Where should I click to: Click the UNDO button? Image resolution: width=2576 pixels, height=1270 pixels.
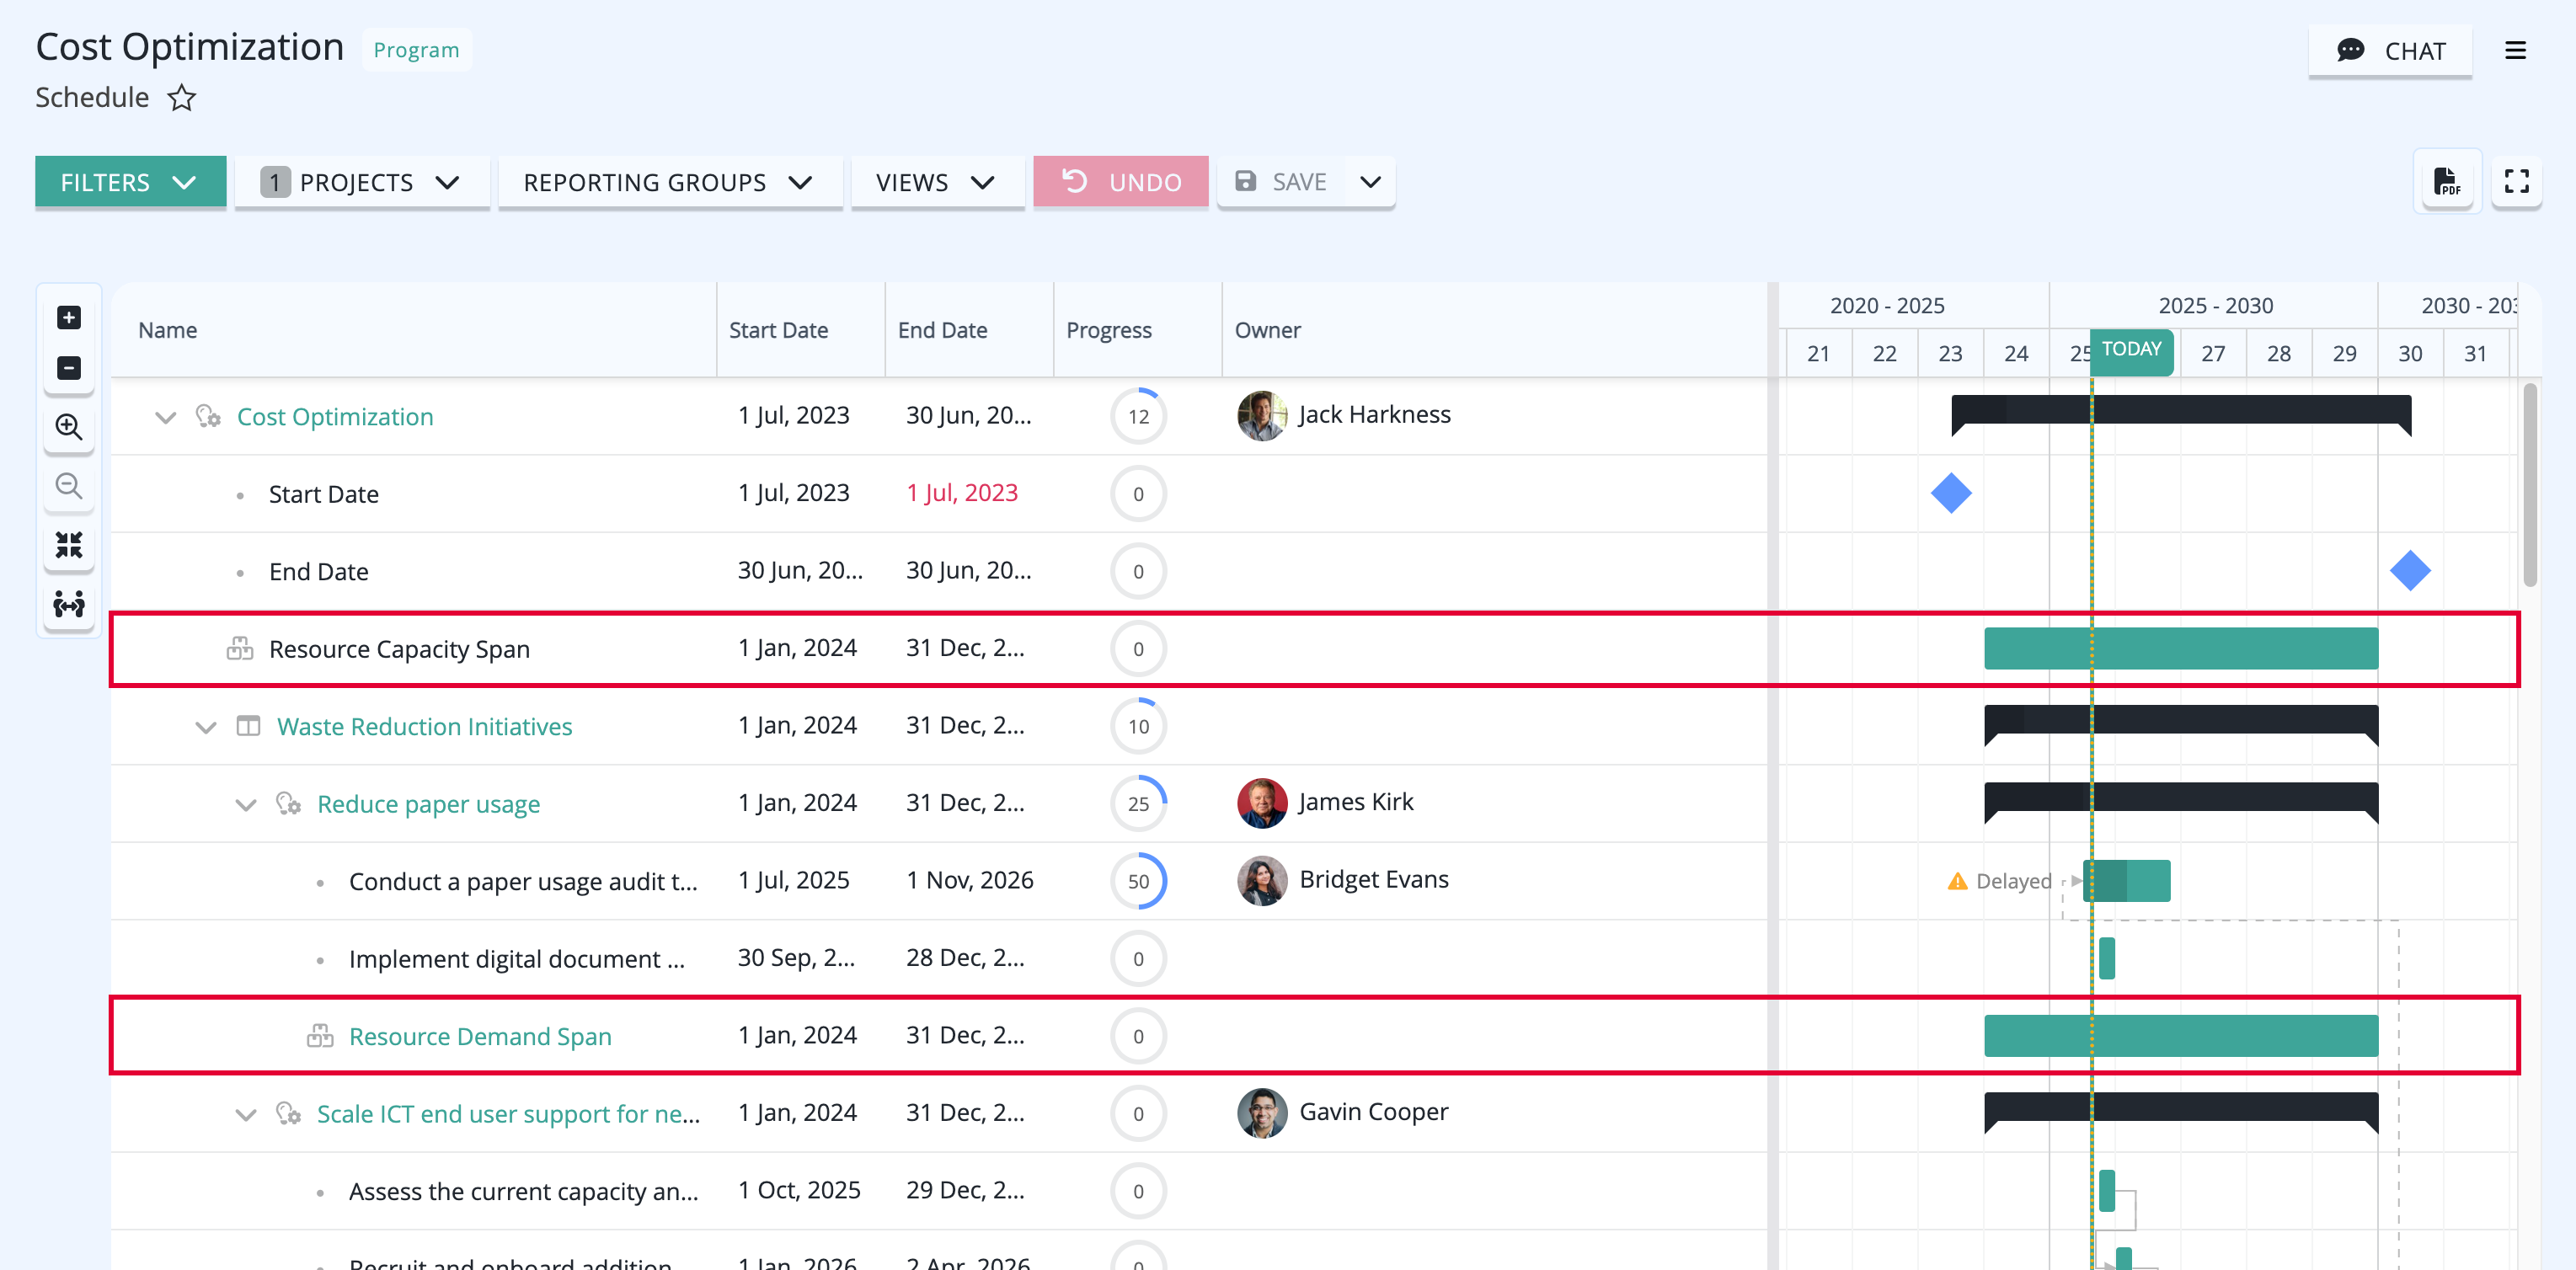[1120, 182]
